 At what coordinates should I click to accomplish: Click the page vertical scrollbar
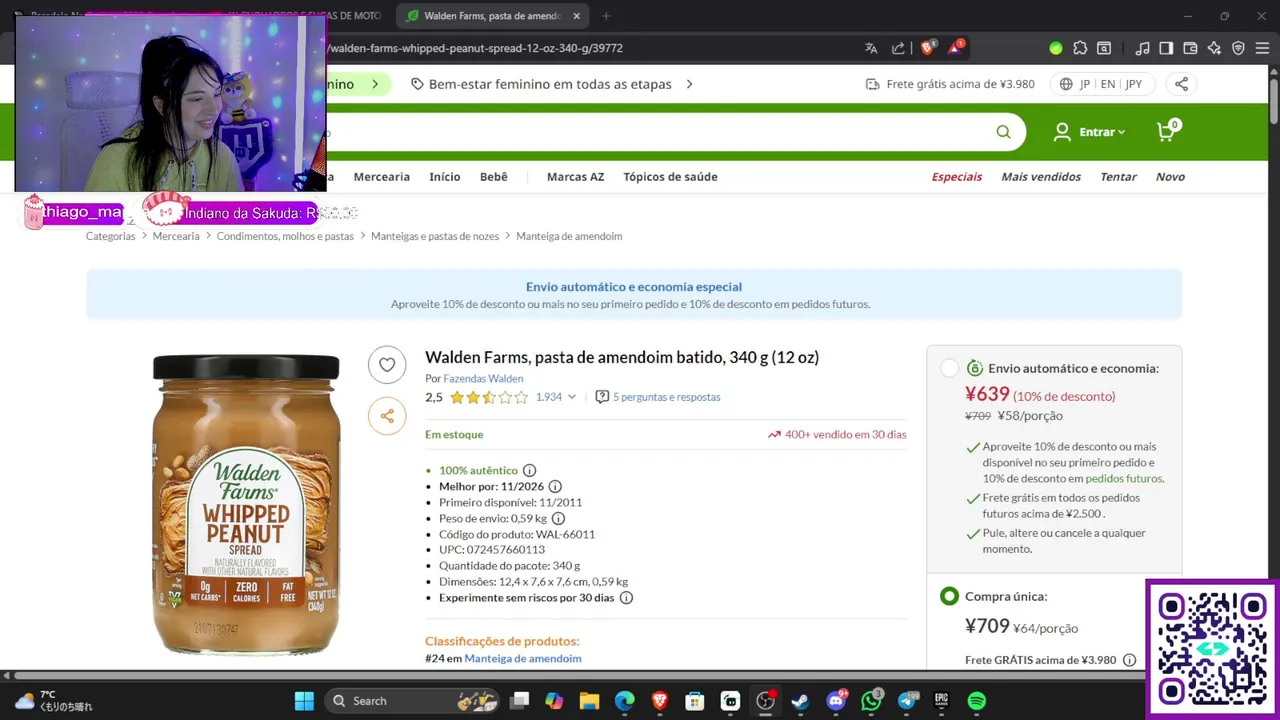point(1274,100)
